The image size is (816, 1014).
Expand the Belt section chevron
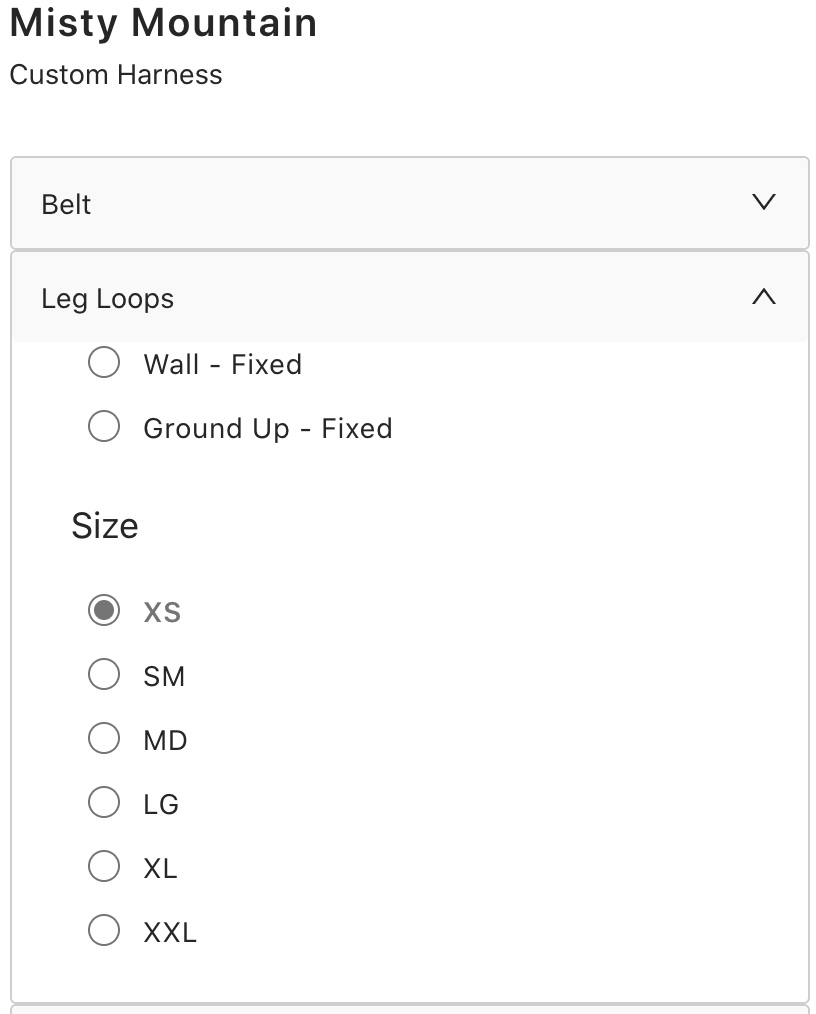[x=763, y=203]
